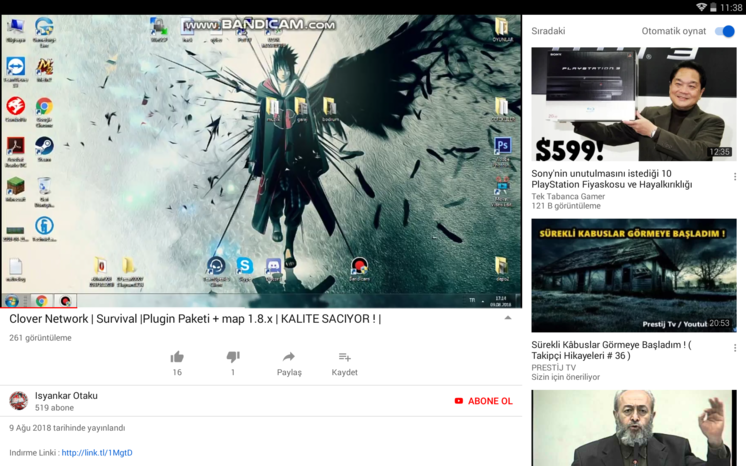The width and height of the screenshot is (746, 466).
Task: Tap the Clover Network video title
Action: (x=195, y=319)
